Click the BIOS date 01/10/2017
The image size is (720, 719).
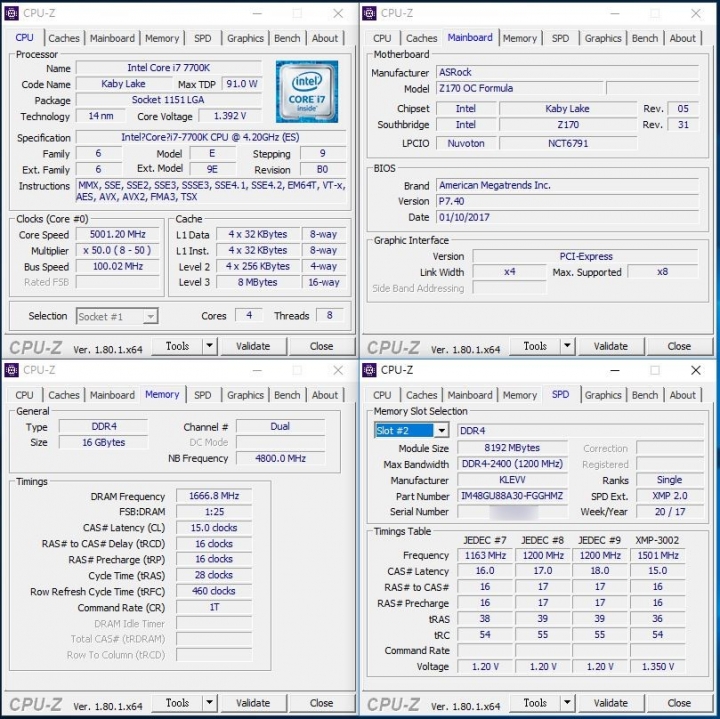[x=568, y=217]
